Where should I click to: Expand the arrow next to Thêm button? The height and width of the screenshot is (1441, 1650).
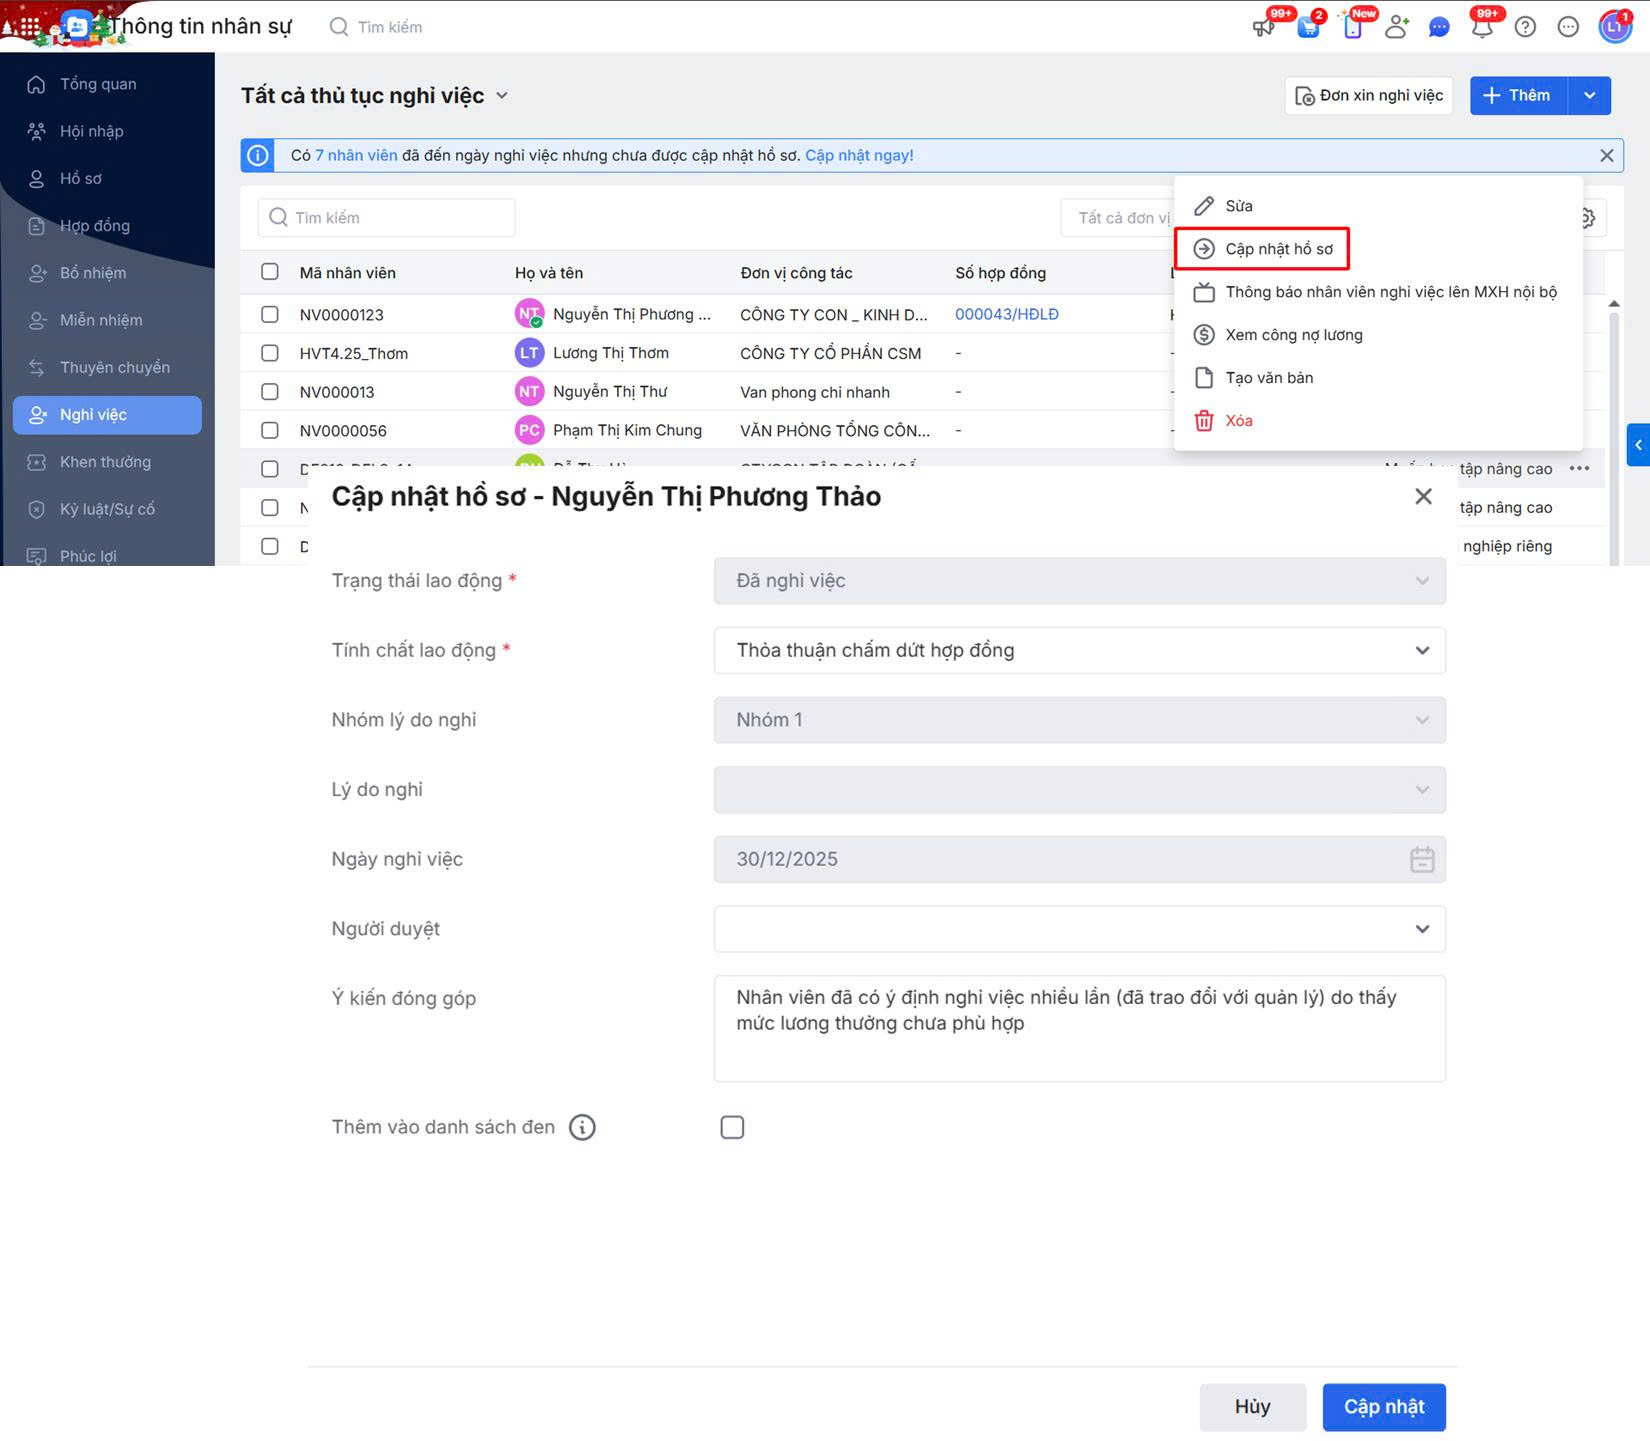[1589, 95]
